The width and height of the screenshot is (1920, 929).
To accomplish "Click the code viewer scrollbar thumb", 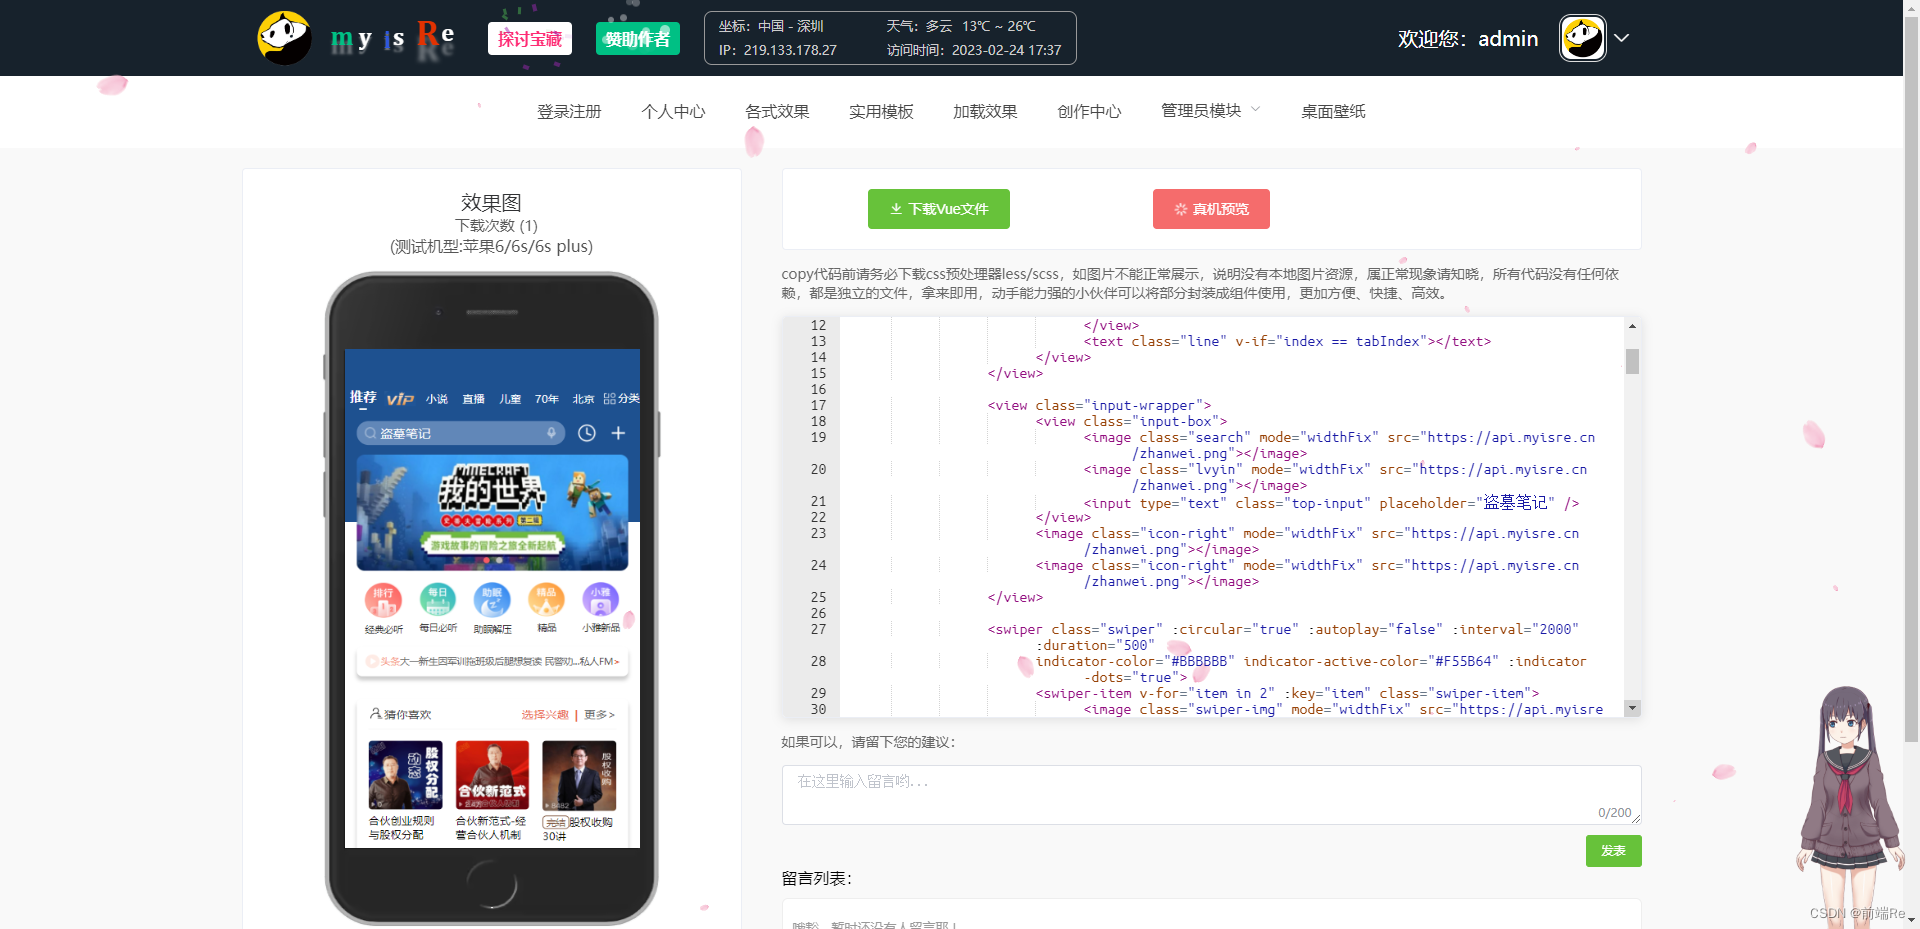I will point(1632,361).
